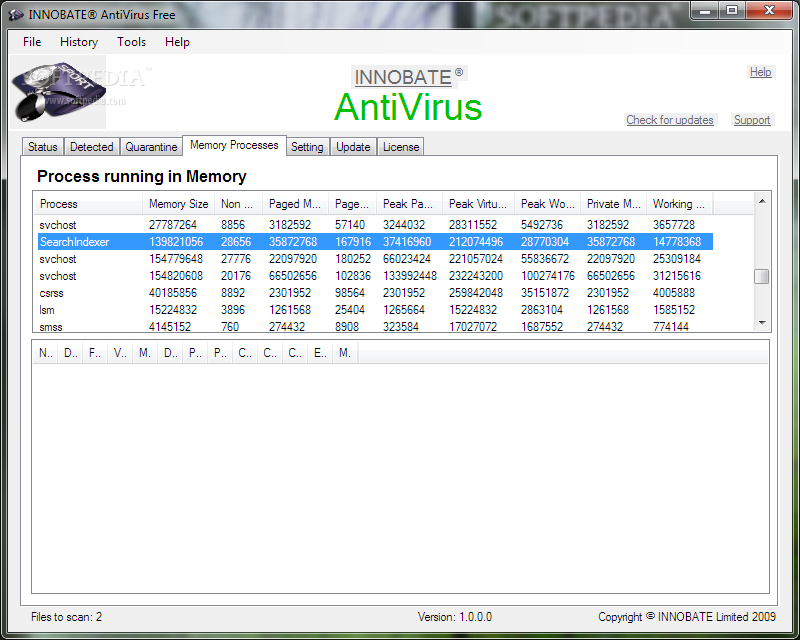Viewport: 800px width, 640px height.
Task: Click the process list scroll down arrow
Action: [762, 323]
